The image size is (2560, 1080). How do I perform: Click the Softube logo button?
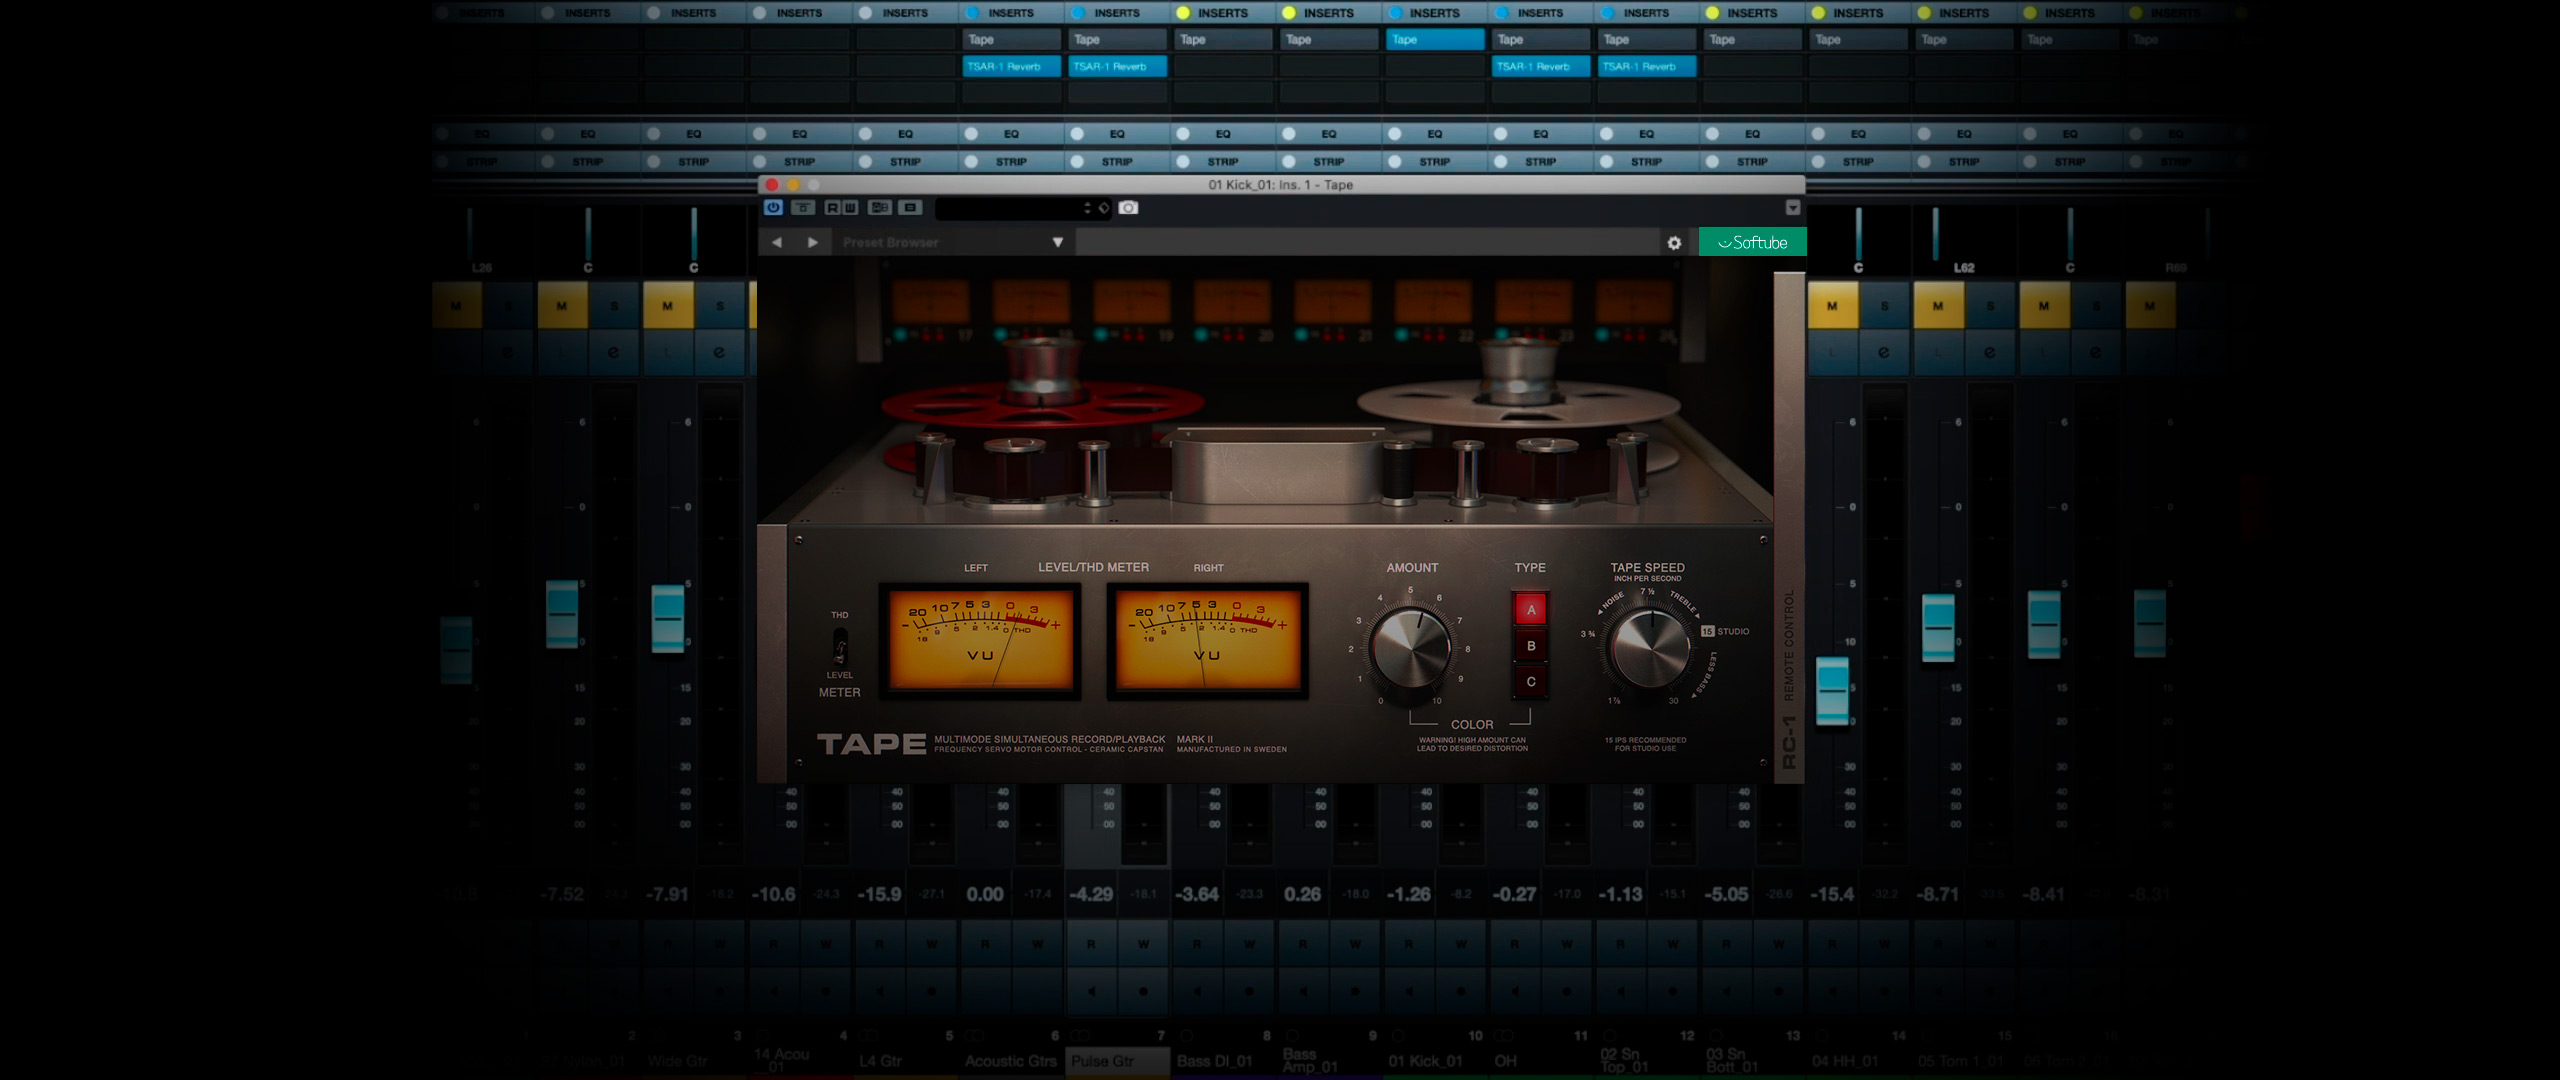pyautogui.click(x=1752, y=242)
